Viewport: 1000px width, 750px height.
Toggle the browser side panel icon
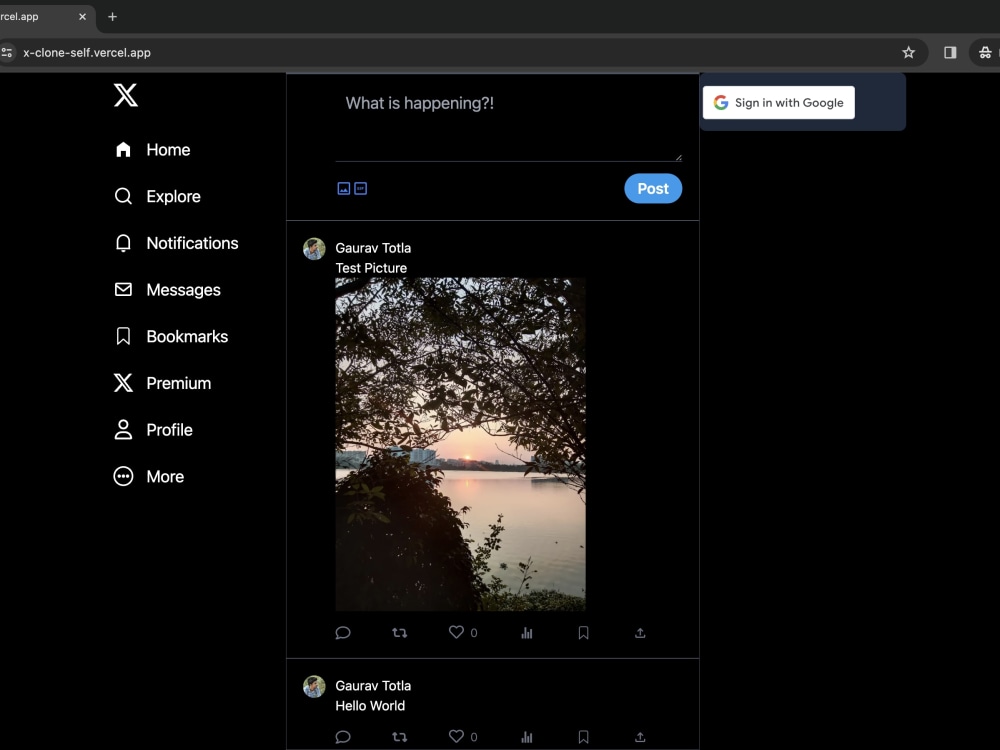coord(950,52)
